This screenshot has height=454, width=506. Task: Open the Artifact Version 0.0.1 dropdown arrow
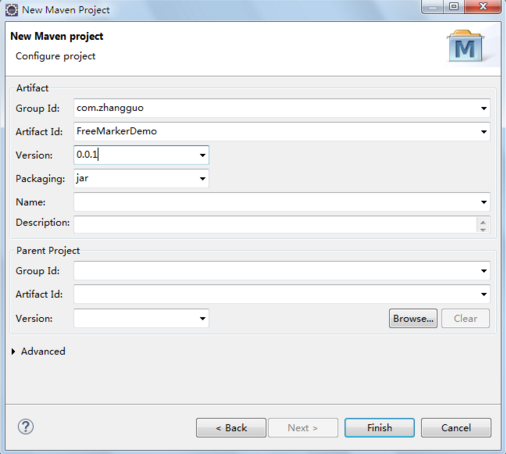[x=202, y=155]
